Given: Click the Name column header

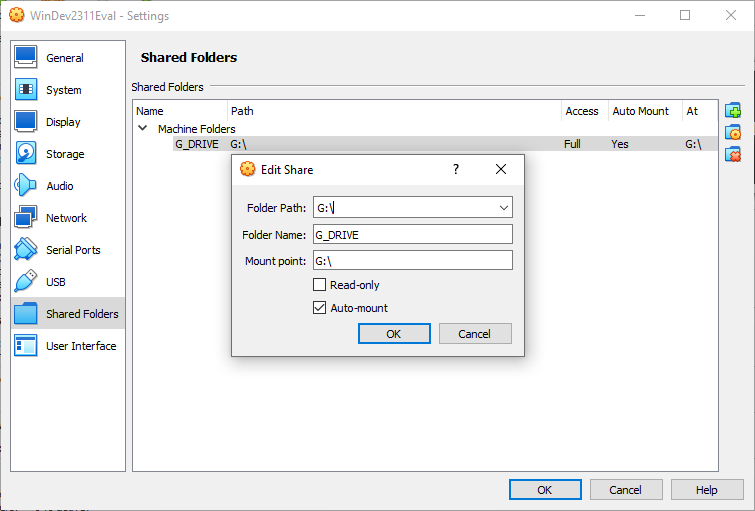Looking at the screenshot, I should coord(150,111).
